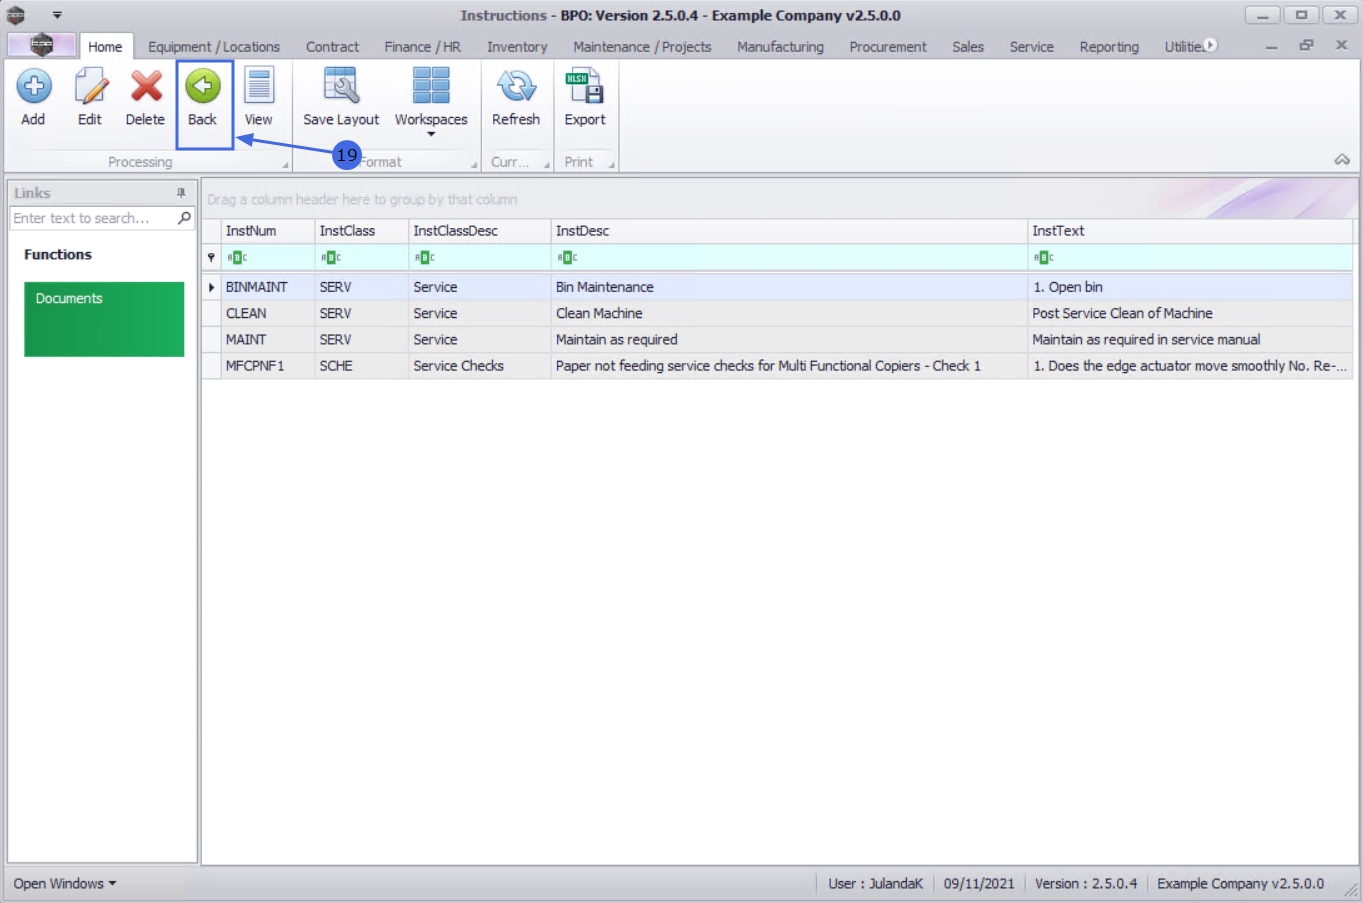
Task: Open the Manufacturing tab
Action: (780, 47)
